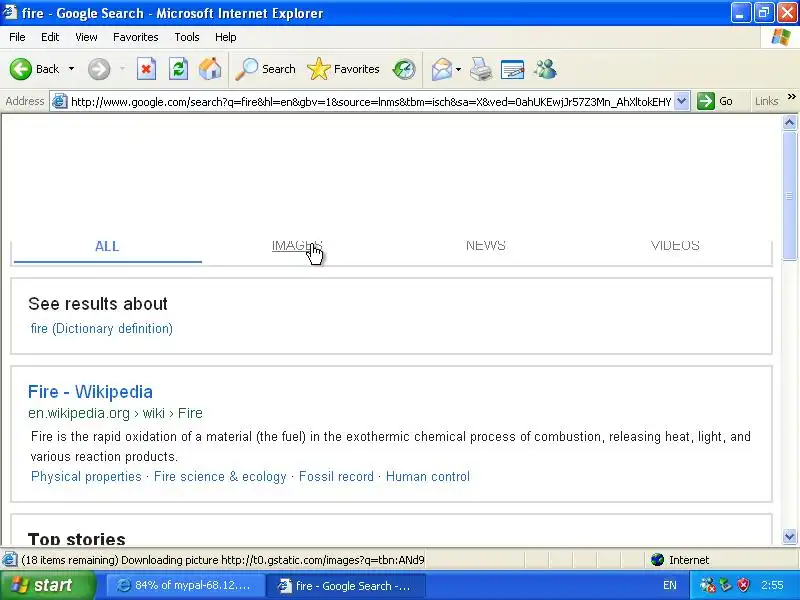Switch to 84% of mypal download taskbar item

(185, 585)
